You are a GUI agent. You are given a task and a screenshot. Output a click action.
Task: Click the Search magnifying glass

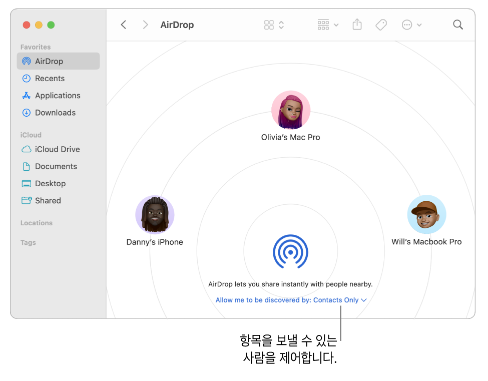pyautogui.click(x=458, y=25)
